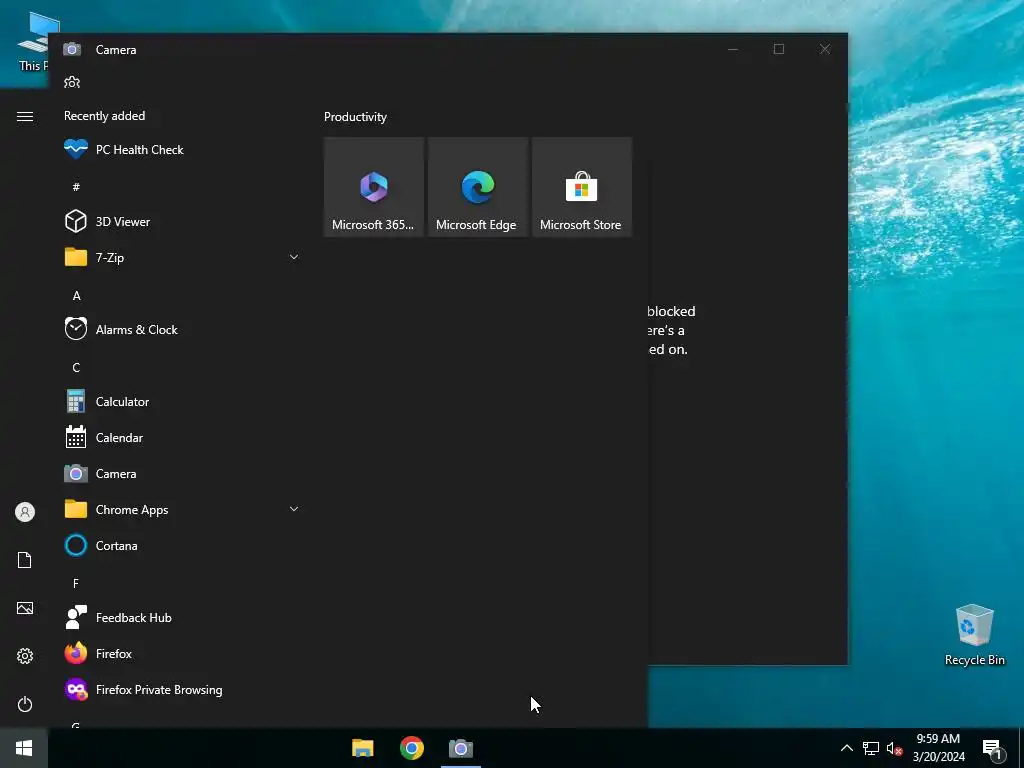
Task: Launch 3D Viewer from app list
Action: point(181,221)
